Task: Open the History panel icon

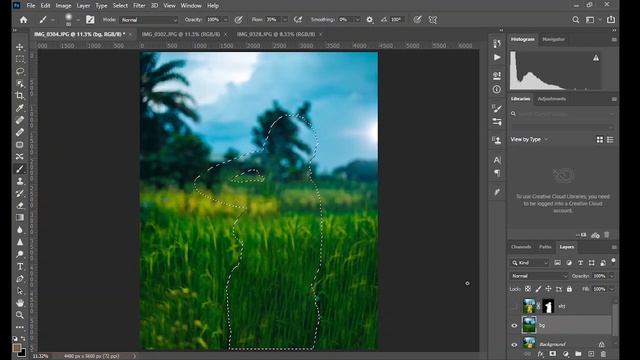Action: 497,44
